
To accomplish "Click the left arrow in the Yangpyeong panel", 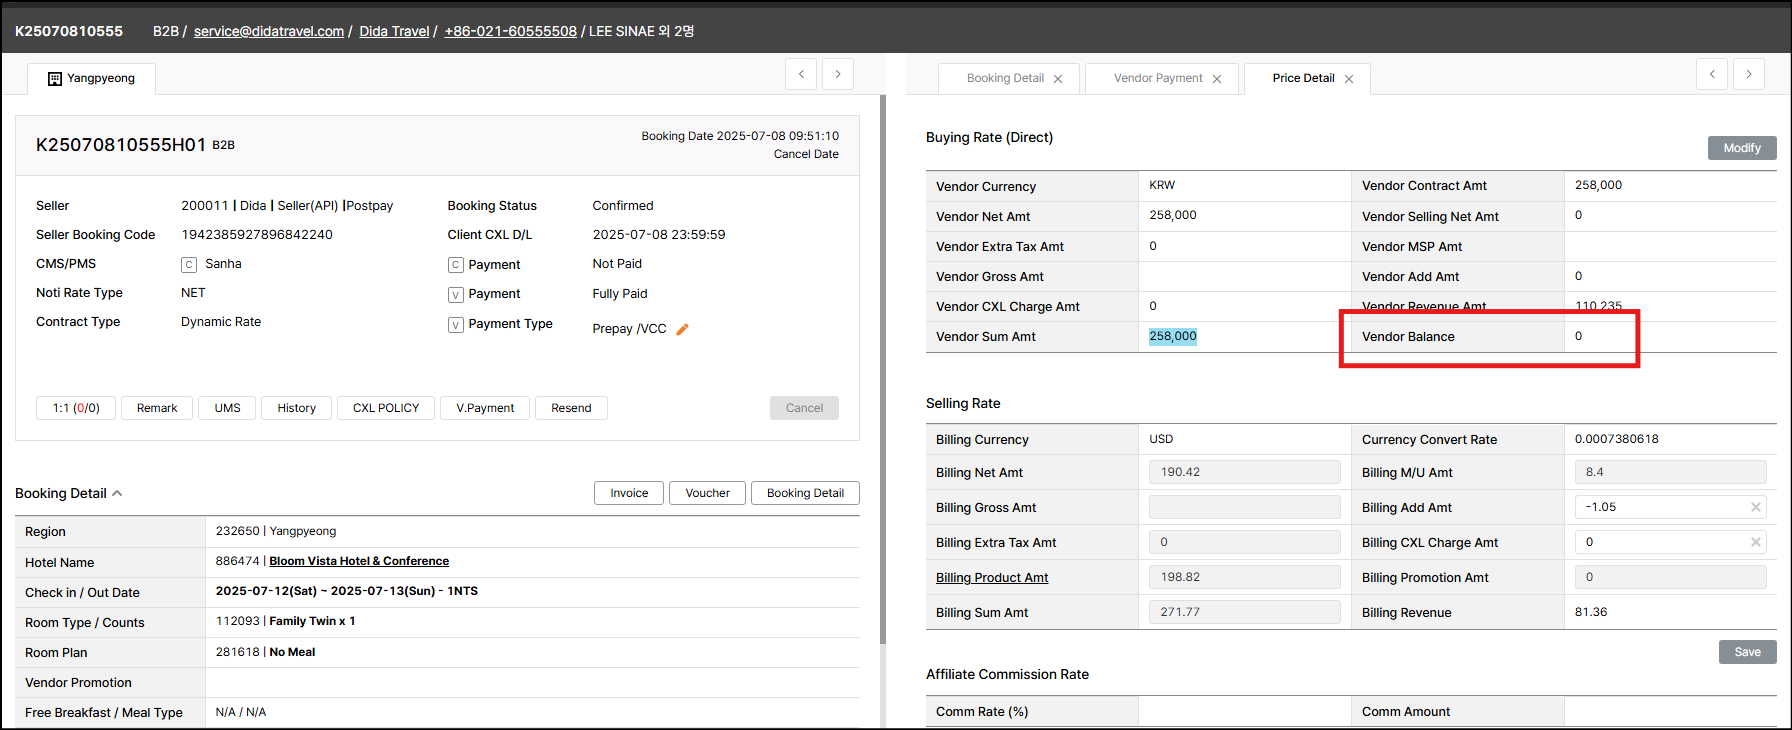I will click(x=801, y=74).
